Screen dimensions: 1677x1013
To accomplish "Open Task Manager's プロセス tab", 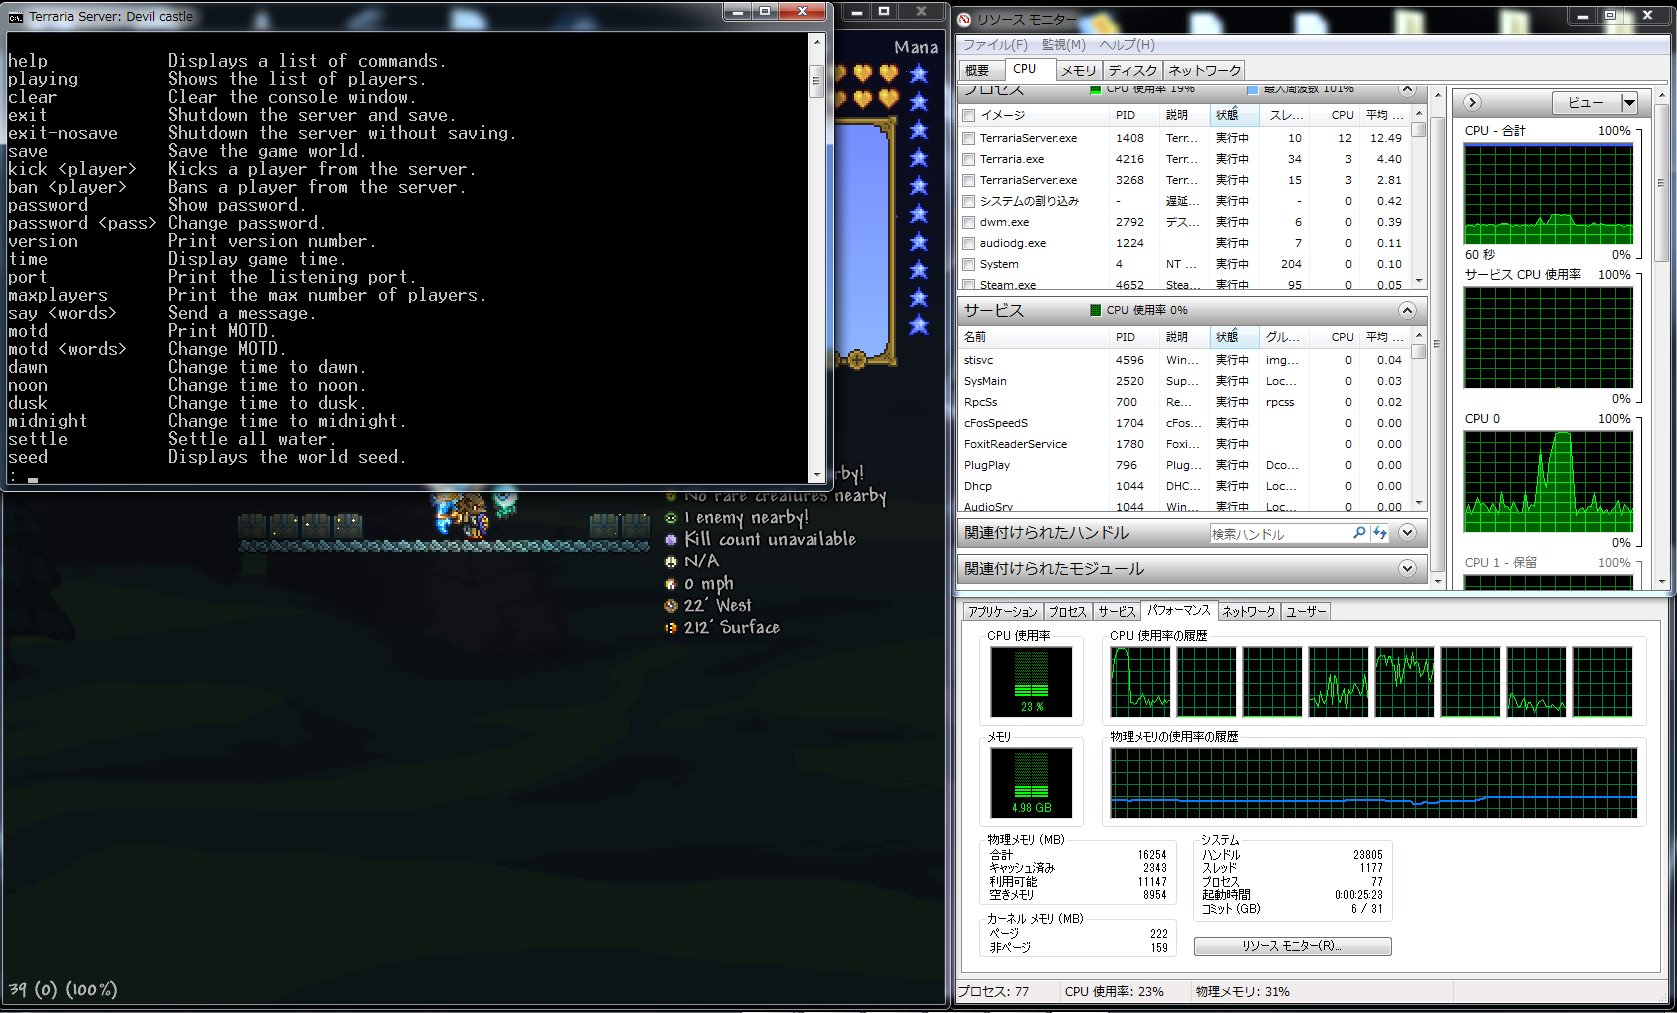I will point(1067,612).
